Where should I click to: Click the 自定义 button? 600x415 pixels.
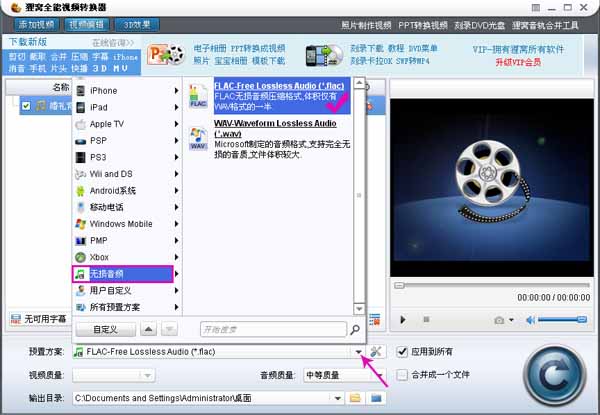pos(106,329)
